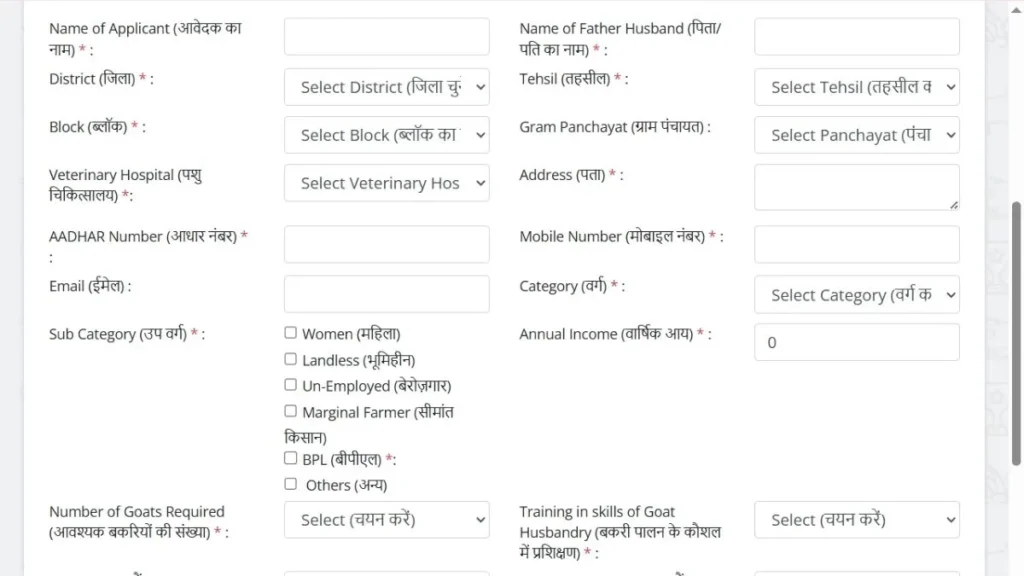The image size is (1024, 576).
Task: Expand the Select Category dropdown
Action: [x=856, y=295]
